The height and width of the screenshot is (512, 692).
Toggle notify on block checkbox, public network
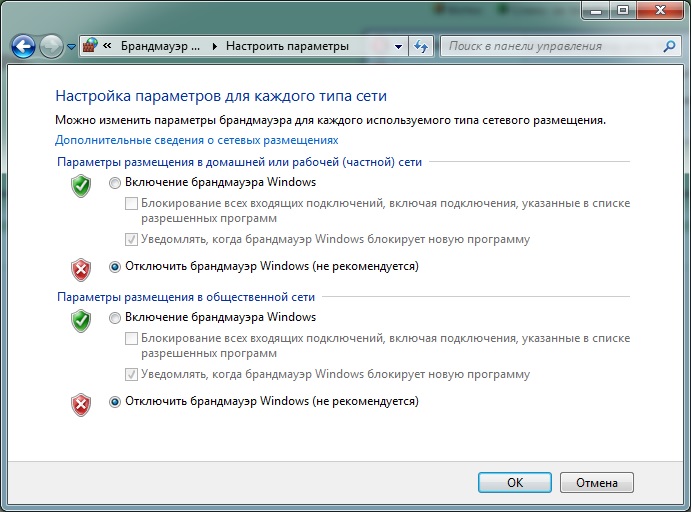131,375
